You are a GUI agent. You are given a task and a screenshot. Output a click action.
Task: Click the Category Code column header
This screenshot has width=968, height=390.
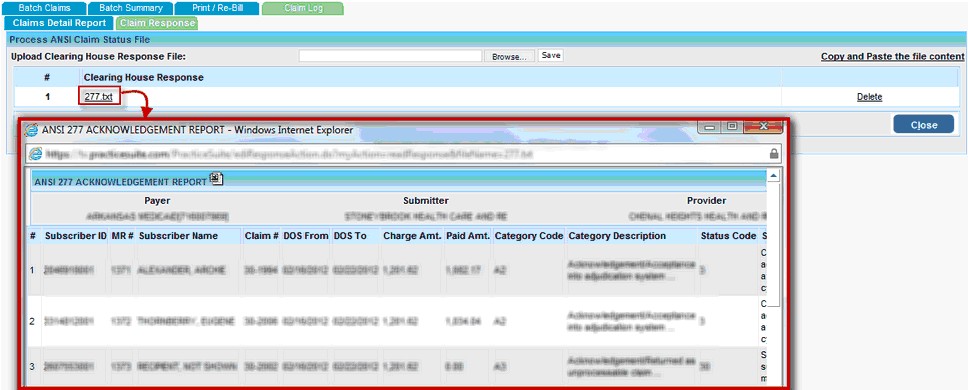click(529, 236)
